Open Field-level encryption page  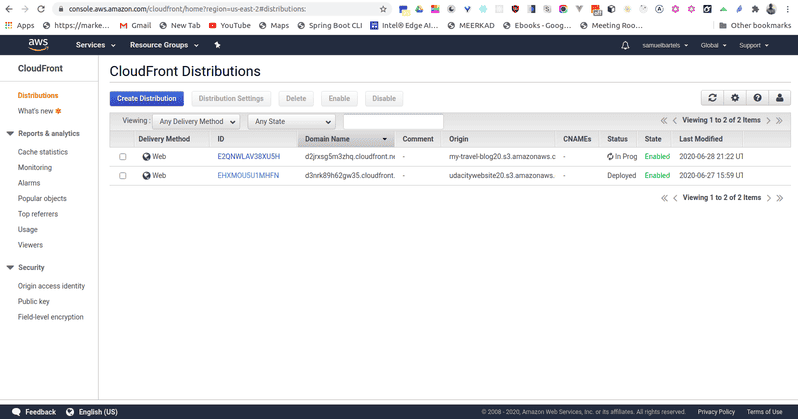[50, 317]
